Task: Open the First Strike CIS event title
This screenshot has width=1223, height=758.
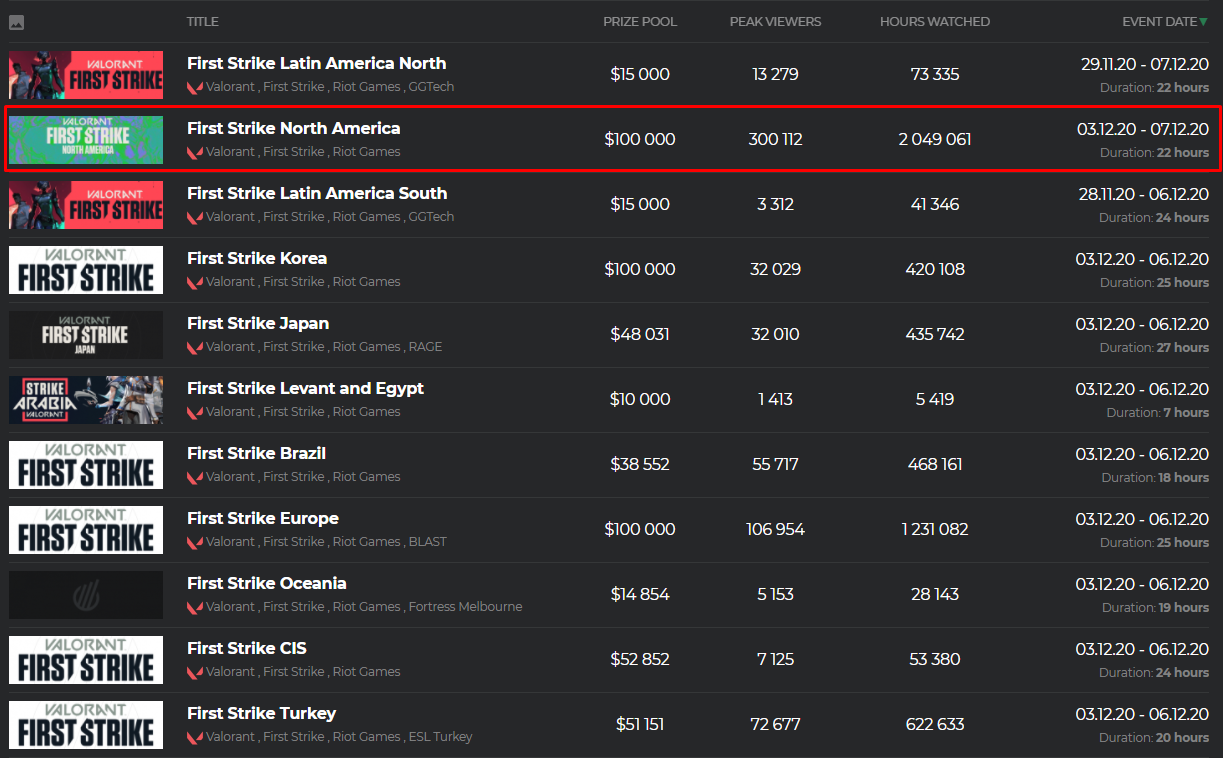Action: (x=247, y=648)
